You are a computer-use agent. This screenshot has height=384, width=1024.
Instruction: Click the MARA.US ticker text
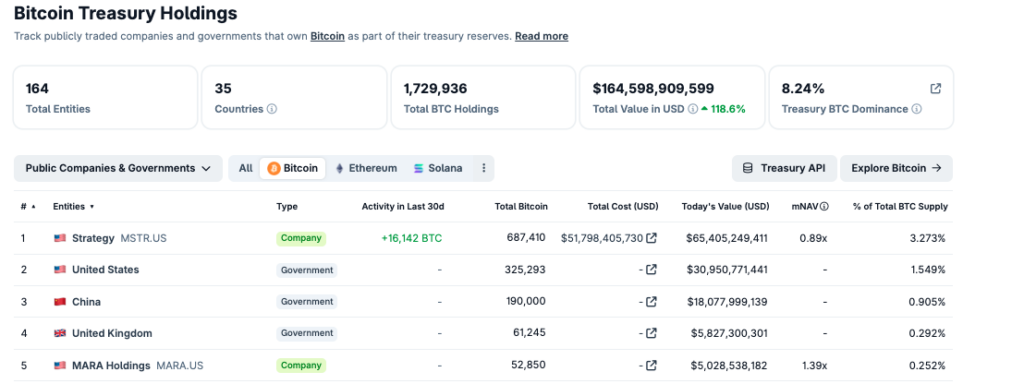pos(180,365)
